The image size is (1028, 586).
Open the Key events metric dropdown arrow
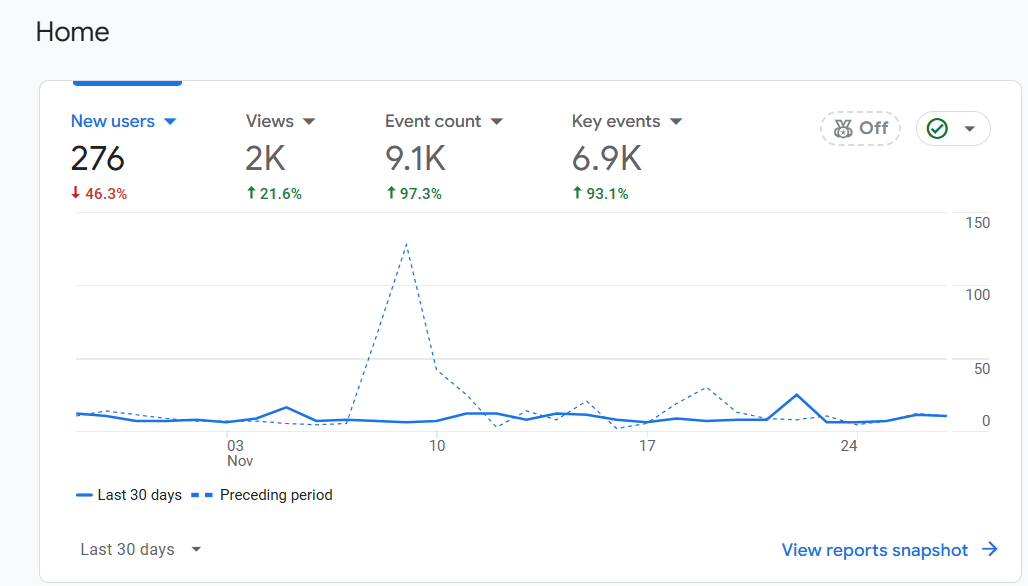(x=676, y=122)
